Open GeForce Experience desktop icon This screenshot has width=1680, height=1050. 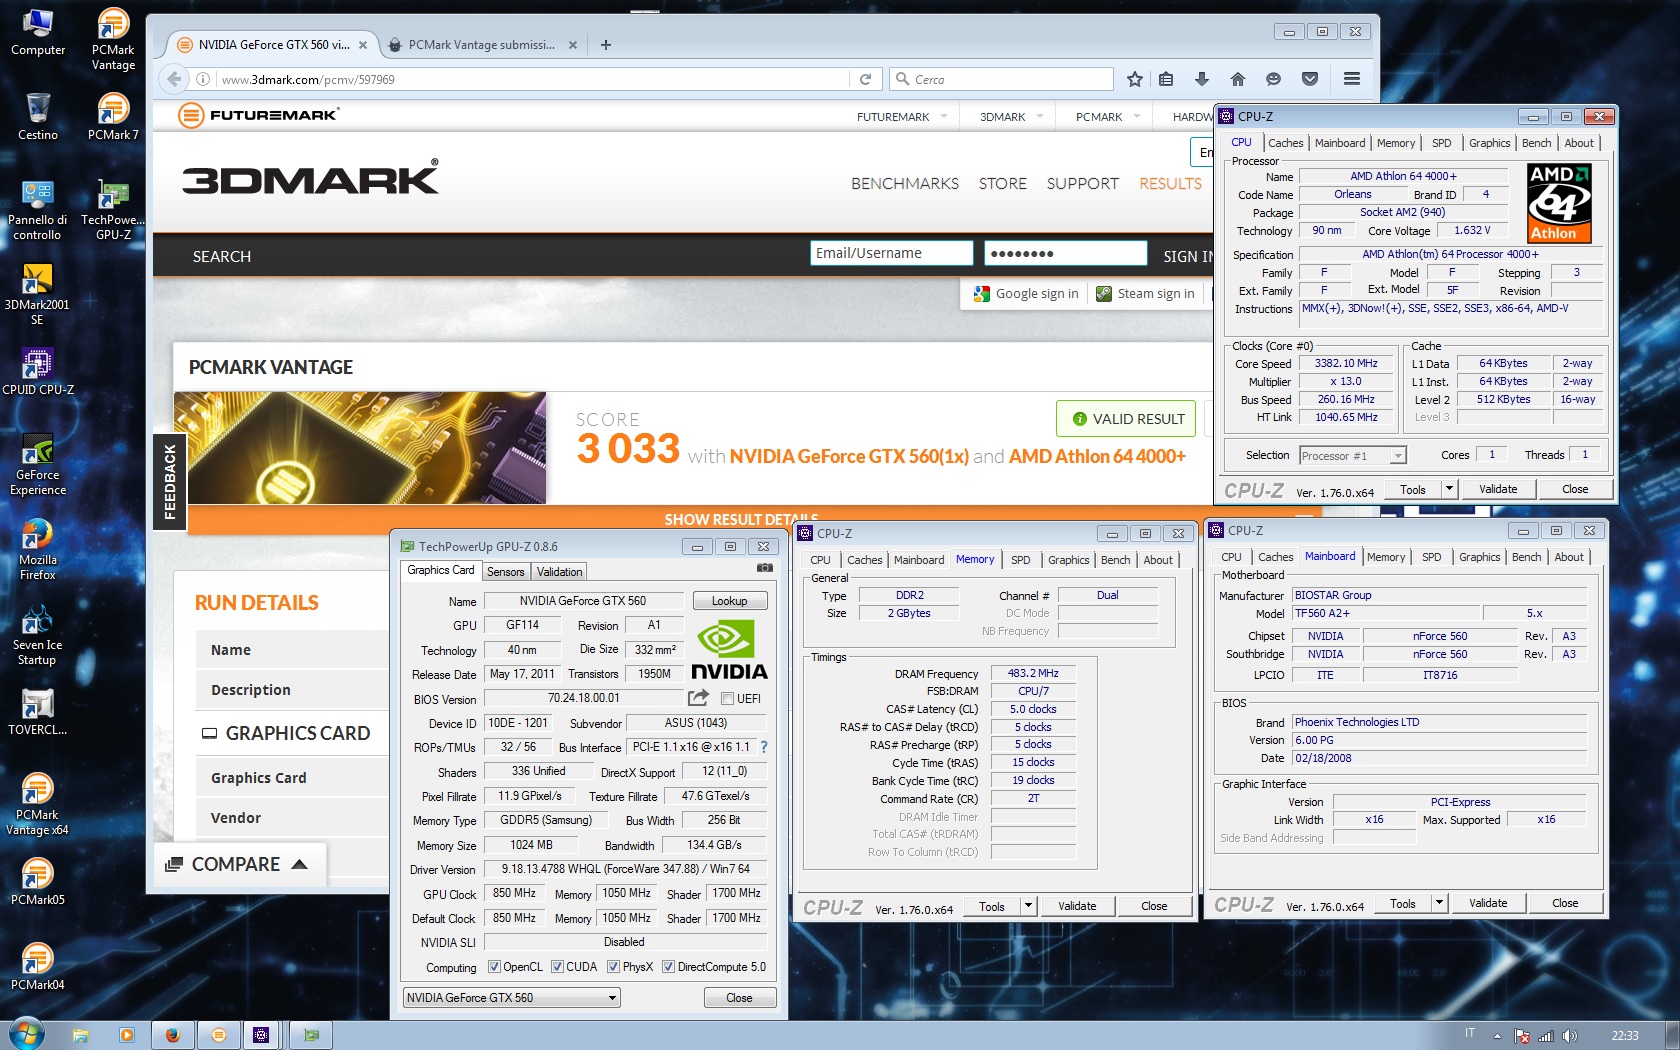pos(38,465)
